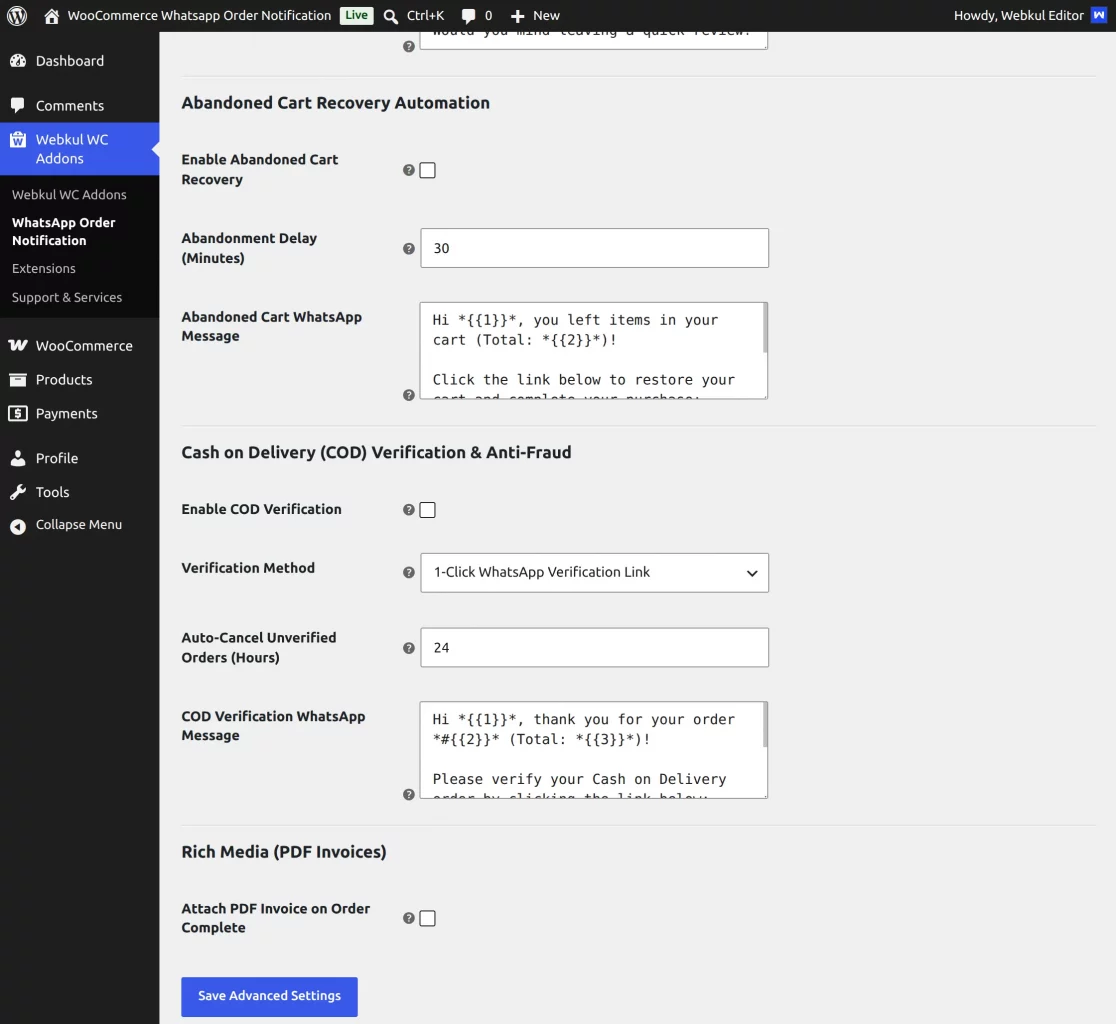
Task: Click help icon for Verification Method
Action: (x=409, y=572)
